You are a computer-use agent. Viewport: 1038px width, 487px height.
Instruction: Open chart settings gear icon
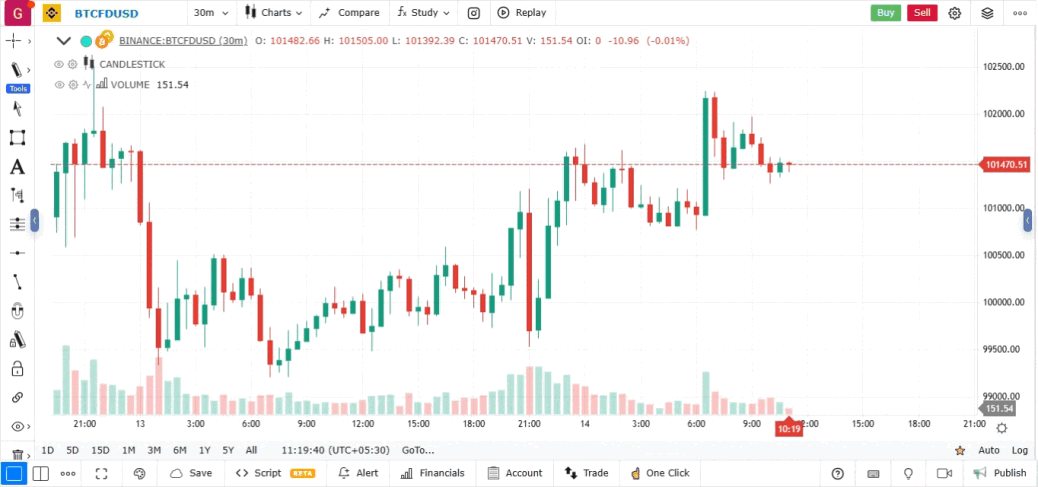[x=955, y=13]
